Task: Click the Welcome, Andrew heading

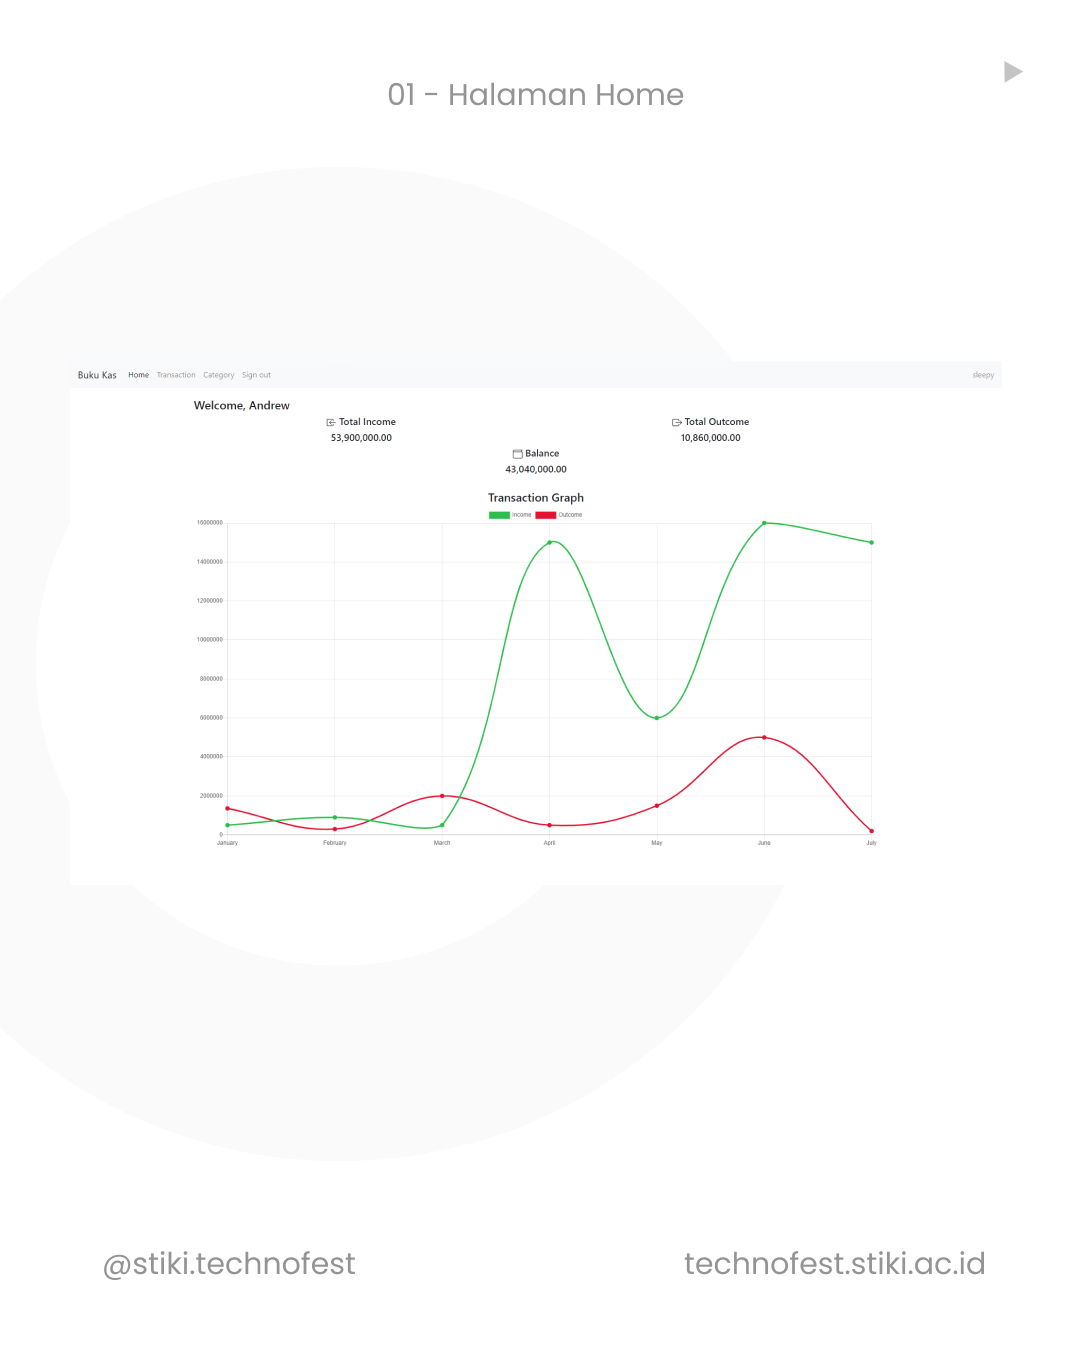Action: pyautogui.click(x=242, y=406)
